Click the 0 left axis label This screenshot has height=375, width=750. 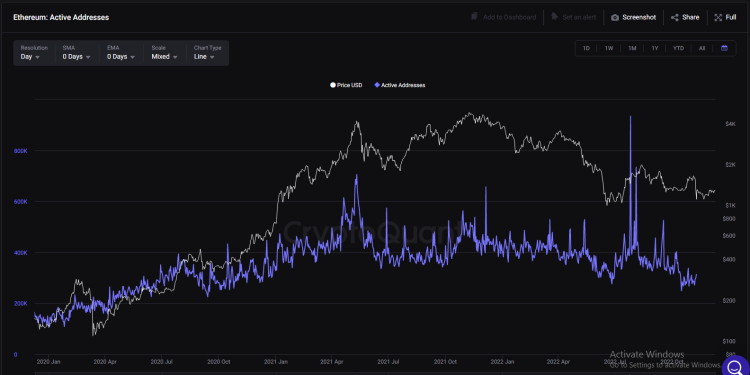point(16,354)
